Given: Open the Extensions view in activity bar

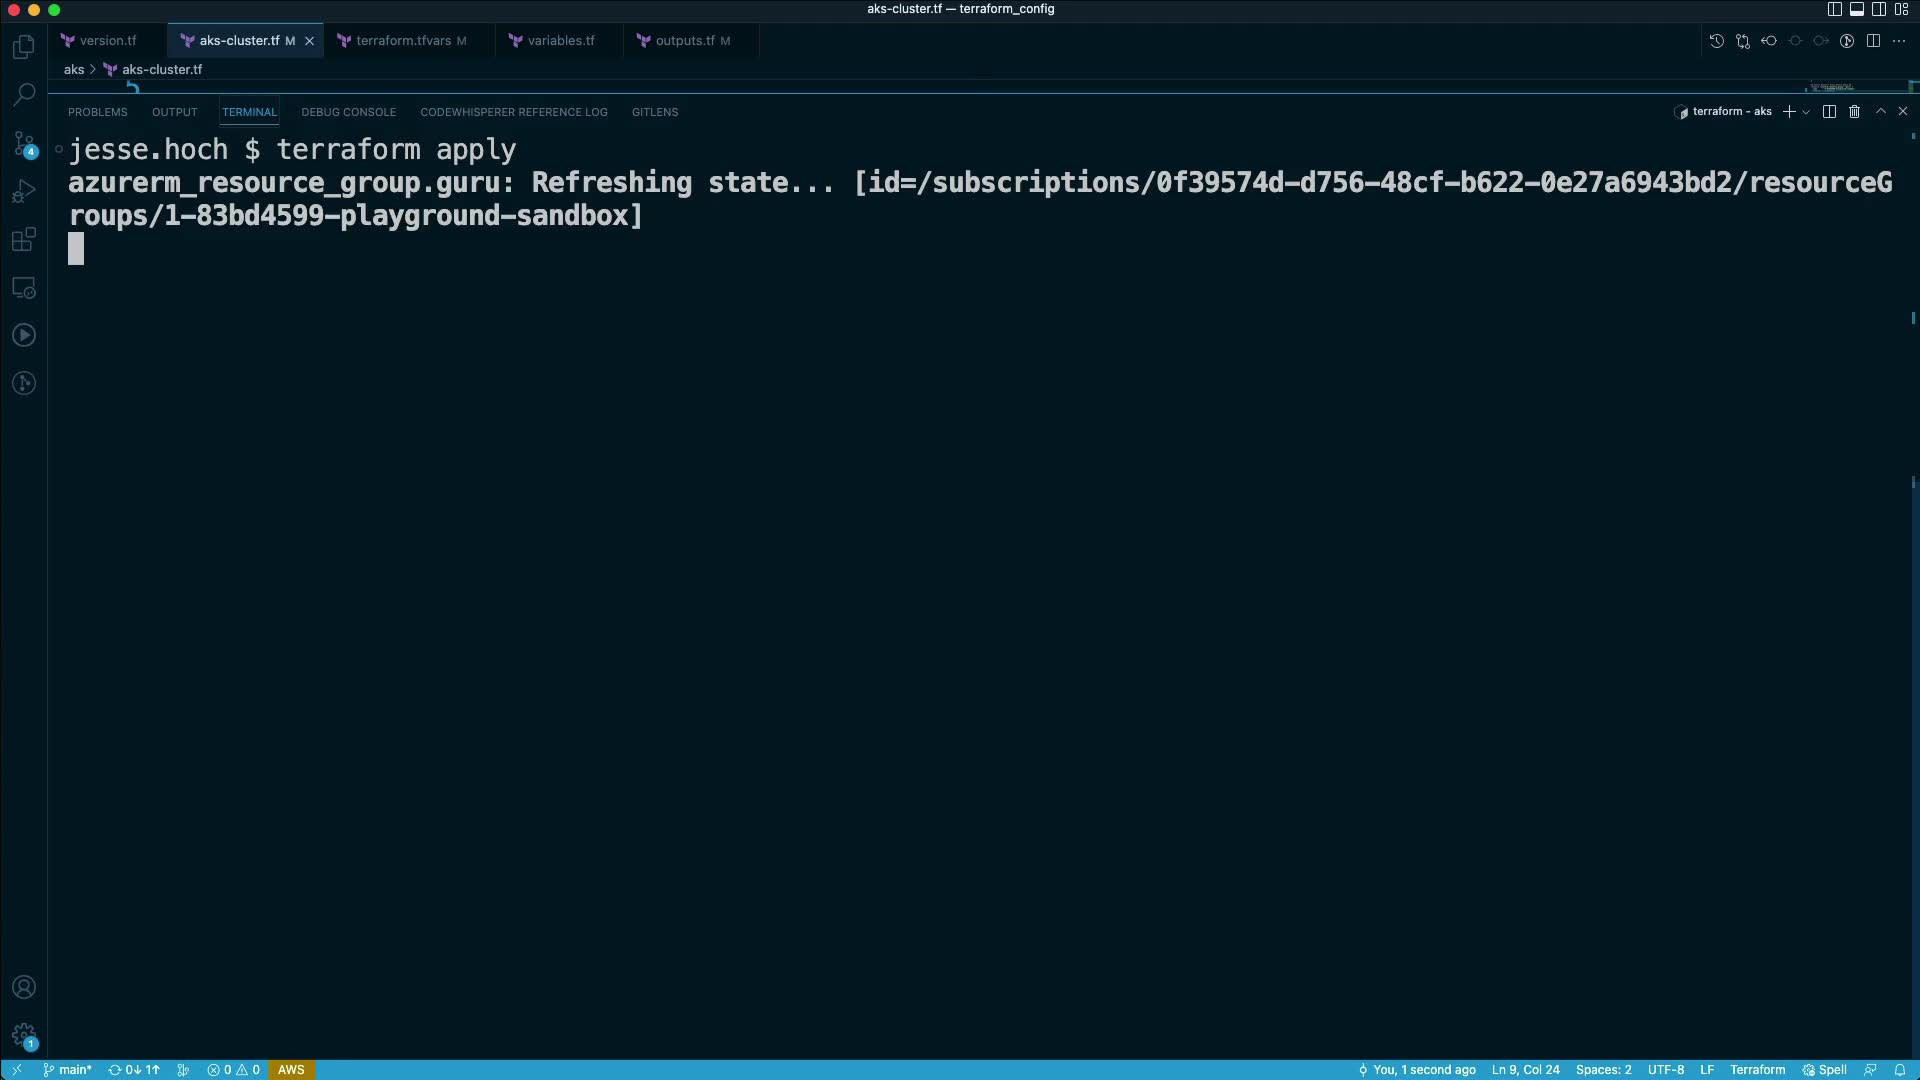Looking at the screenshot, I should click(24, 240).
